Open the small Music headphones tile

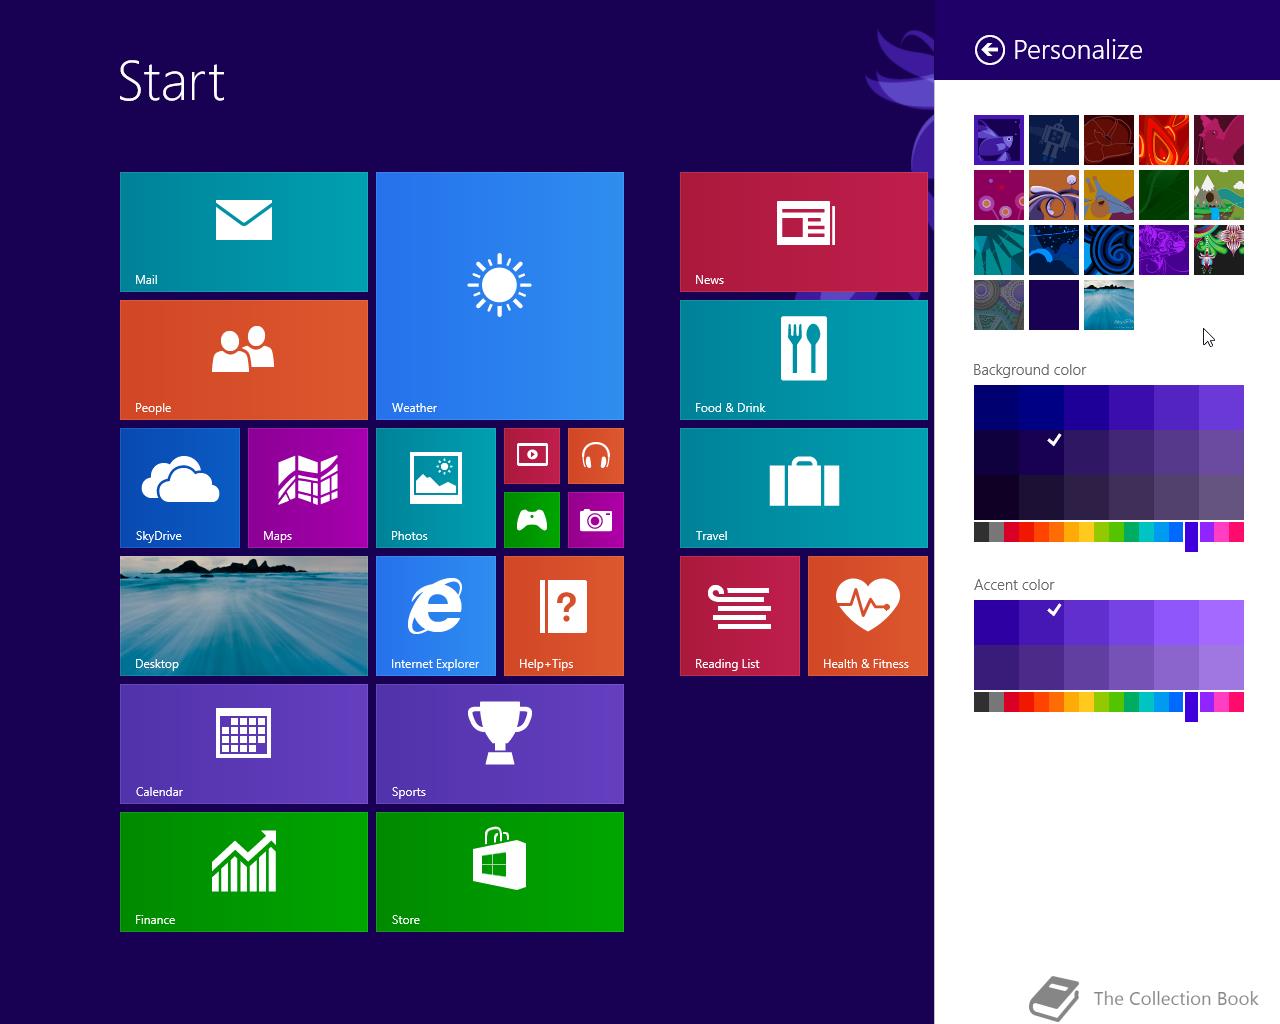click(596, 456)
